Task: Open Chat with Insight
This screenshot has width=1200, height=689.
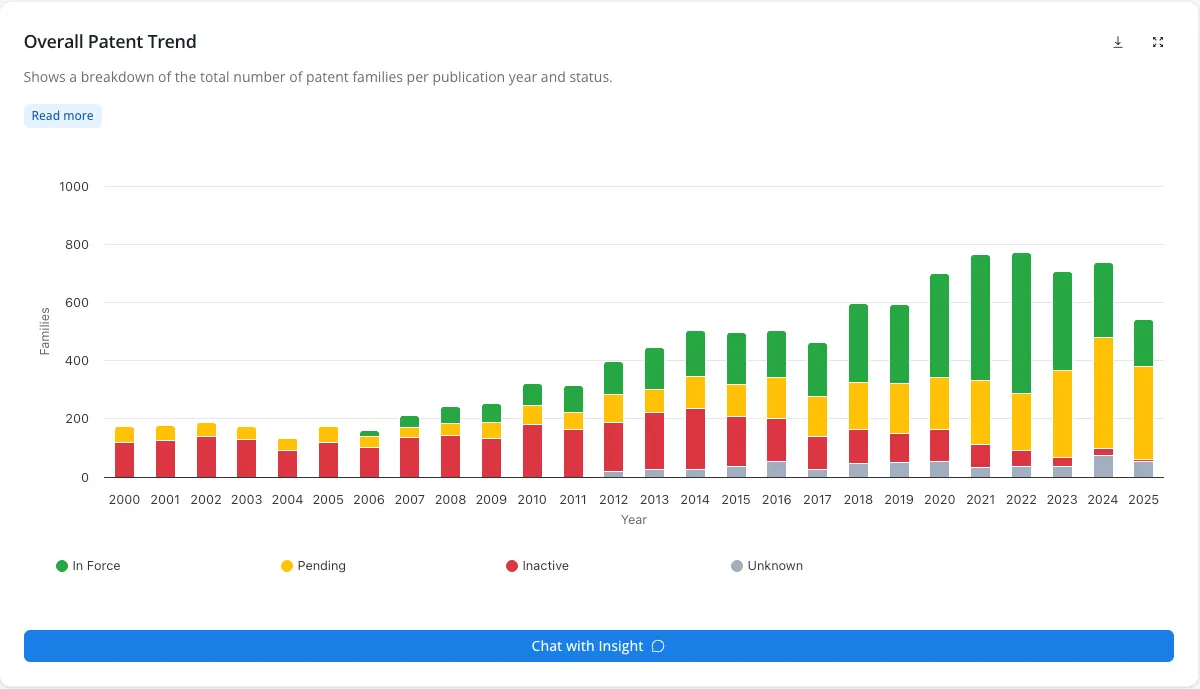Action: [598, 646]
